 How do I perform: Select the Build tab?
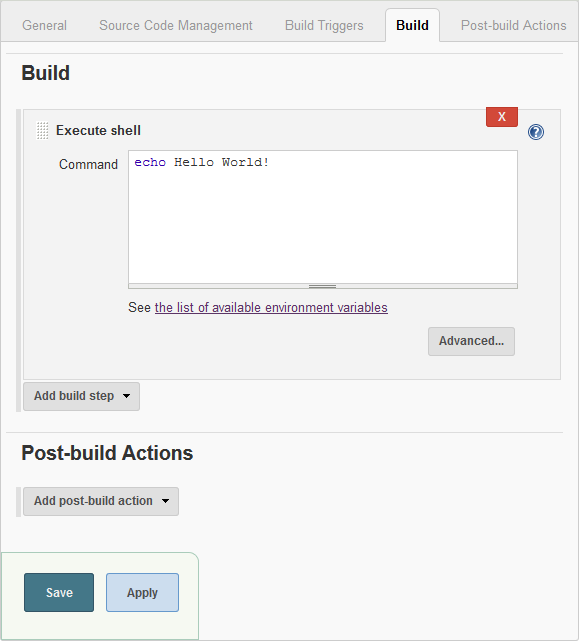pos(412,25)
